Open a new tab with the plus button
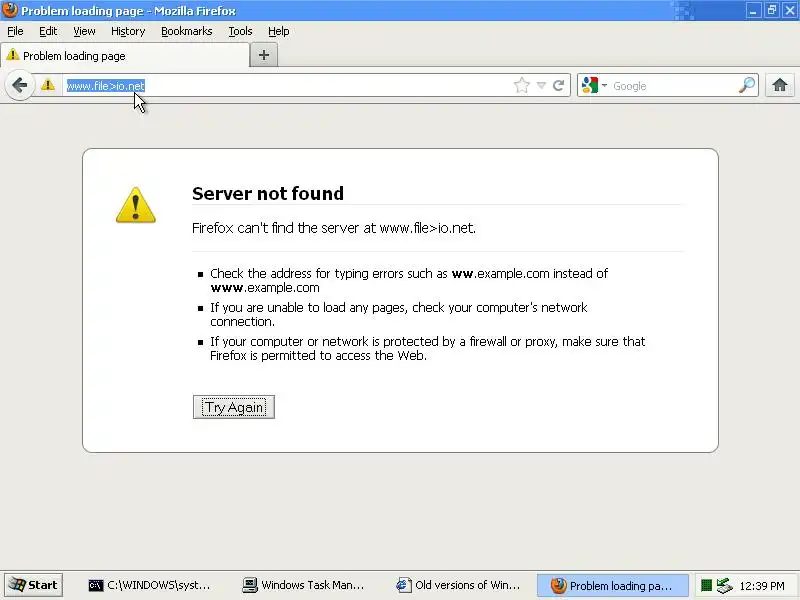 264,55
